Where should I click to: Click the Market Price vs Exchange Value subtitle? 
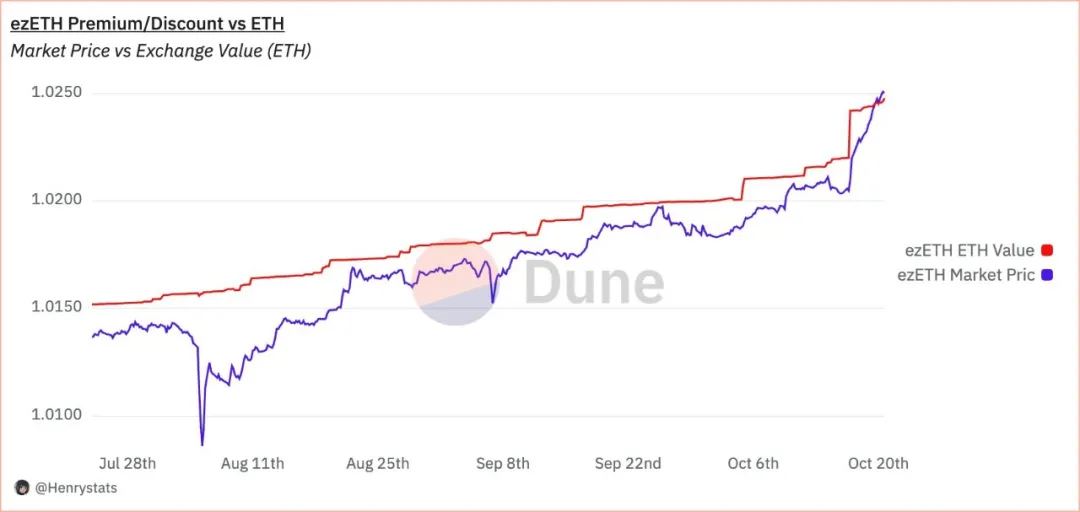coord(160,51)
